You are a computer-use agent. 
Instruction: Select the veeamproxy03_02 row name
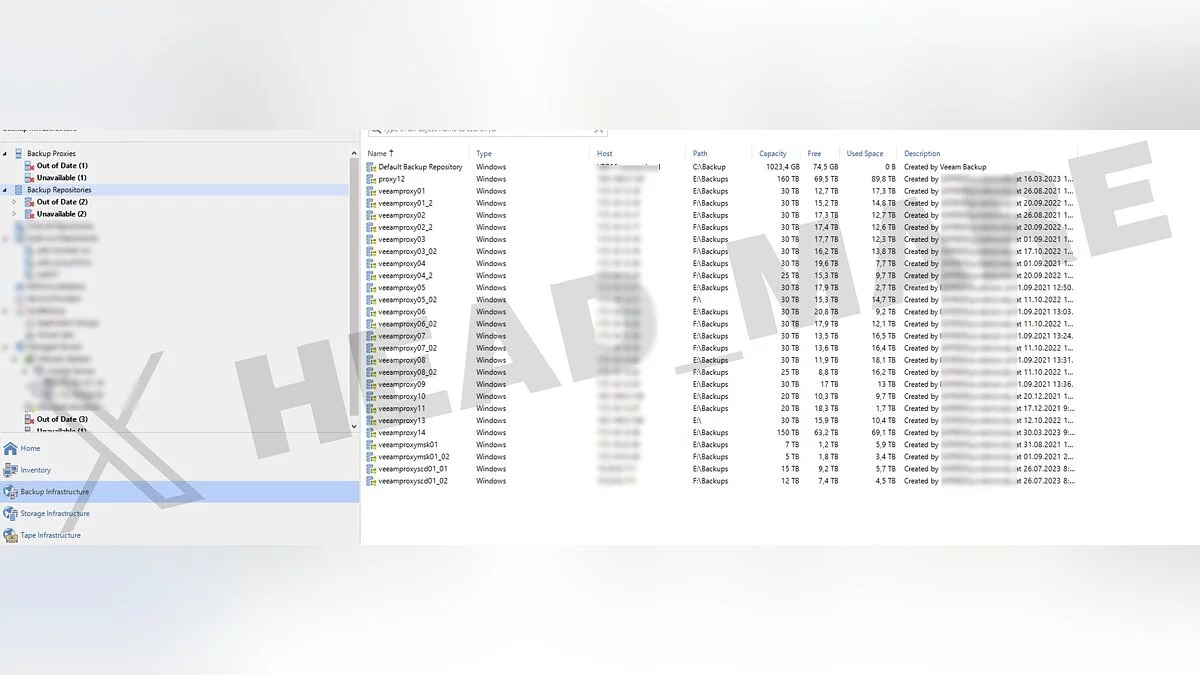click(x=408, y=251)
